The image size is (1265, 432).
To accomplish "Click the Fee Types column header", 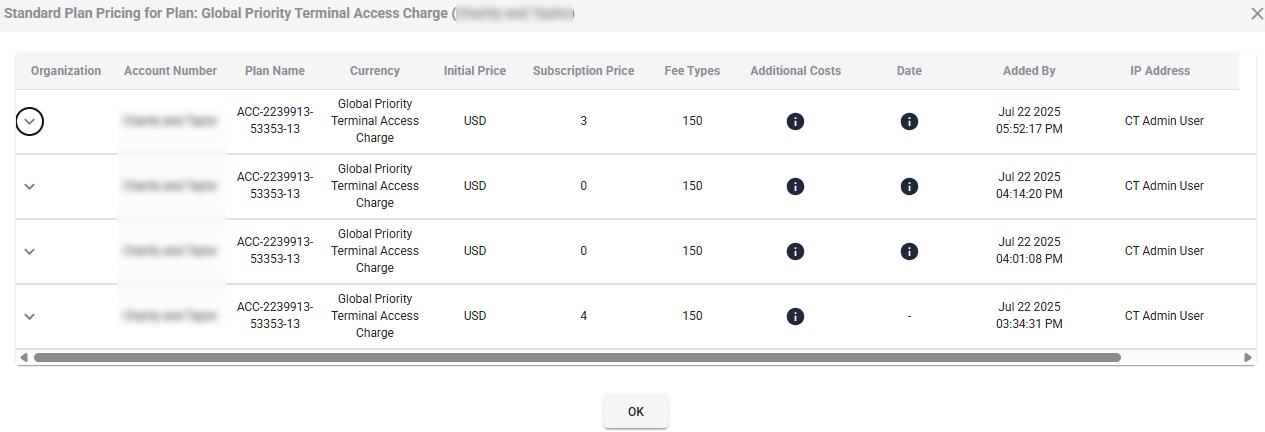I will tap(692, 71).
